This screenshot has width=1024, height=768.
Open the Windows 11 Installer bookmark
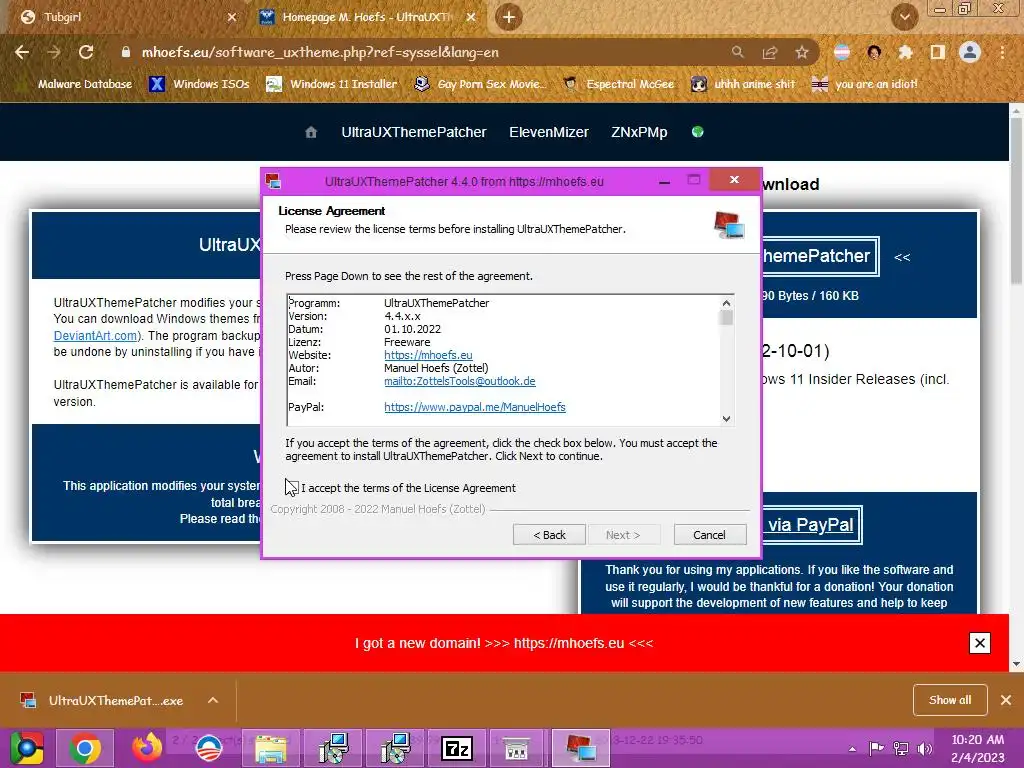coord(332,84)
